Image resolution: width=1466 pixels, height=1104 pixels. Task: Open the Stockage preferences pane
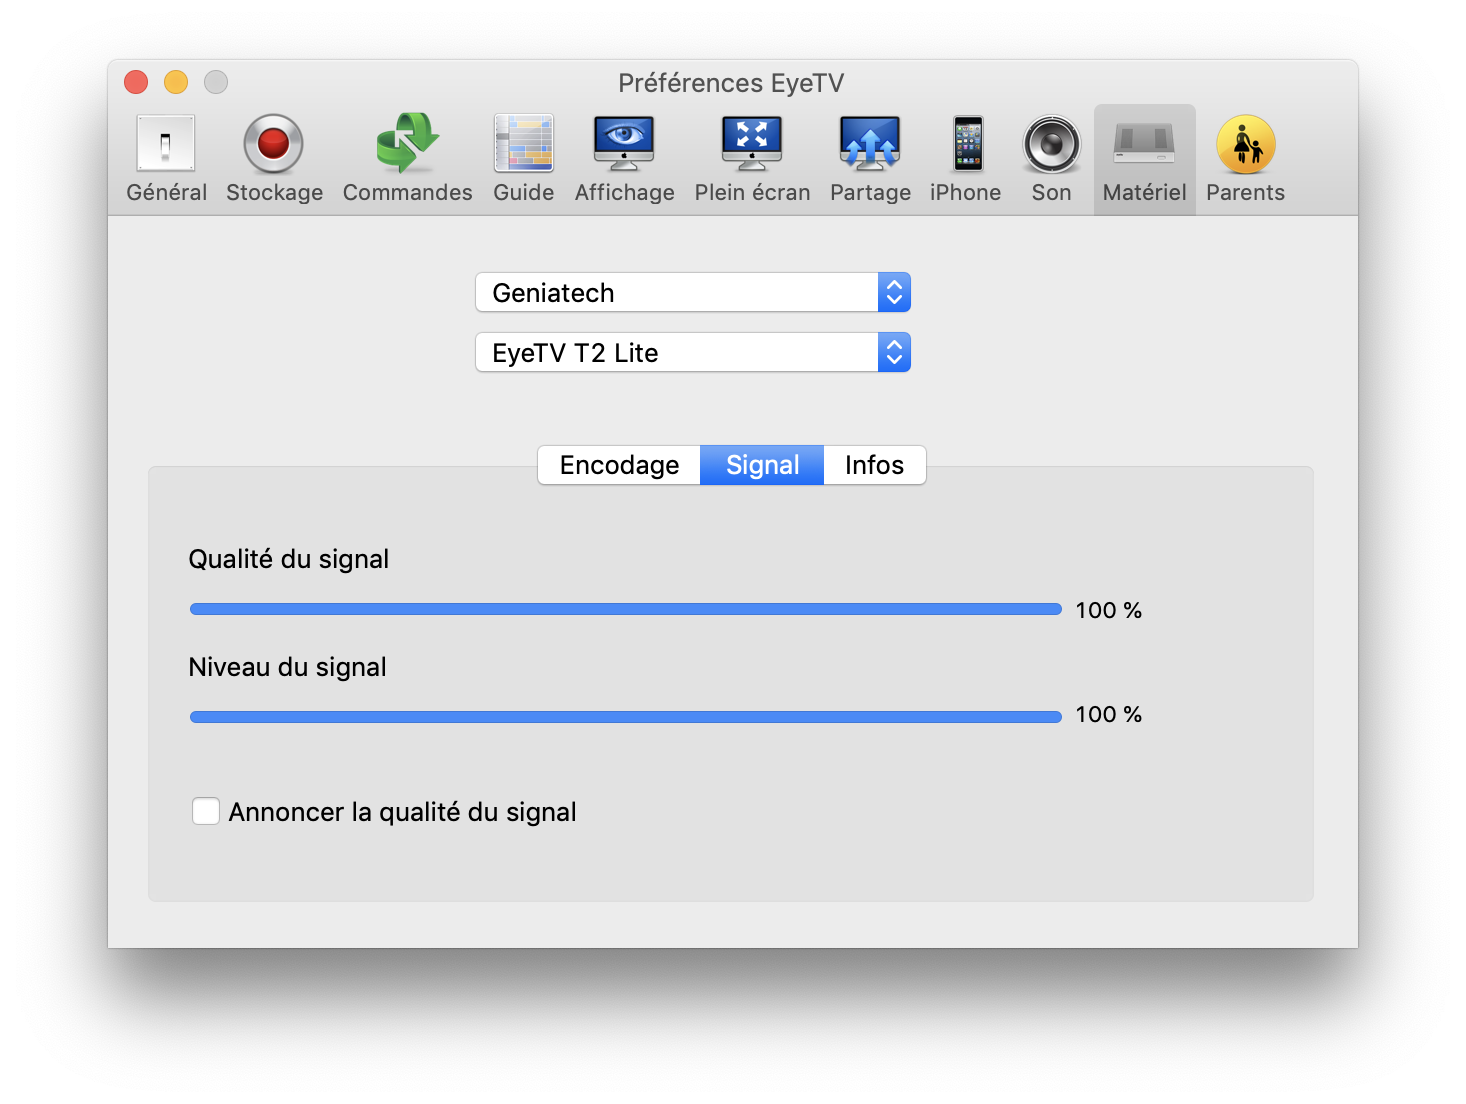click(x=274, y=158)
